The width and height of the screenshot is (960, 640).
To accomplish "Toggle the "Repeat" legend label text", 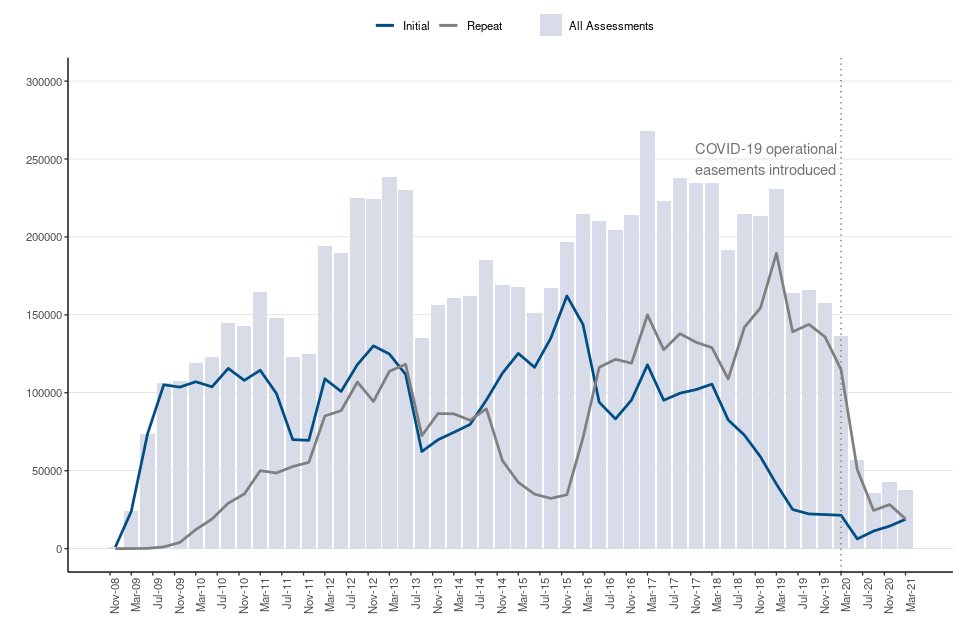I will [x=485, y=26].
